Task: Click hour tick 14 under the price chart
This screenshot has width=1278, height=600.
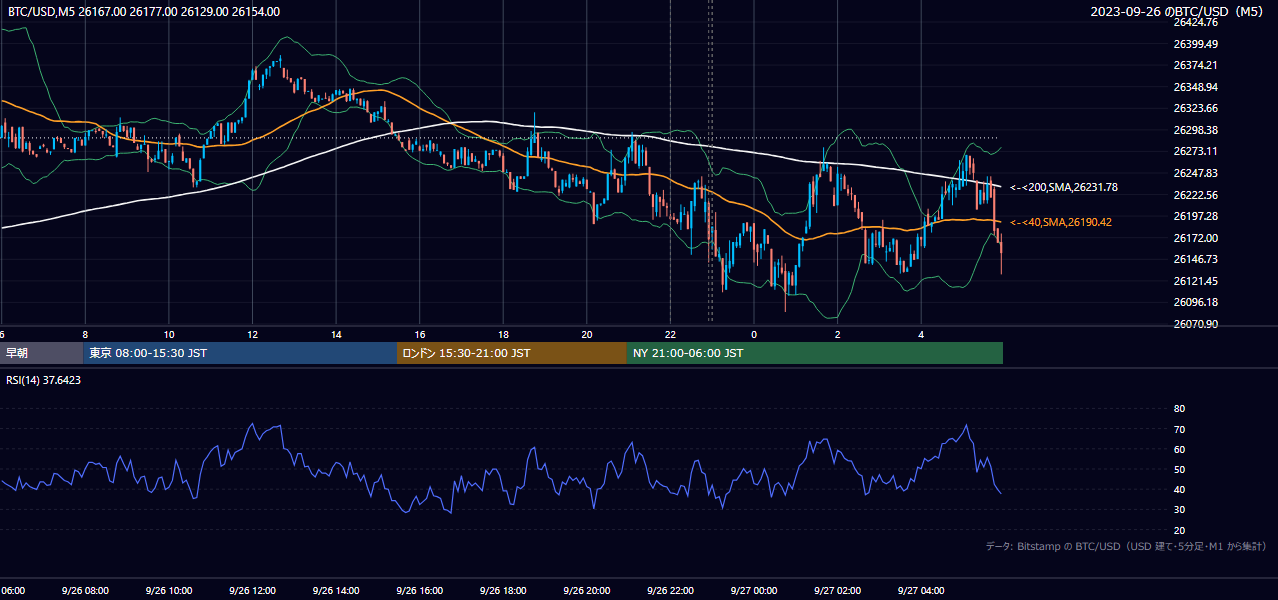Action: click(x=336, y=334)
